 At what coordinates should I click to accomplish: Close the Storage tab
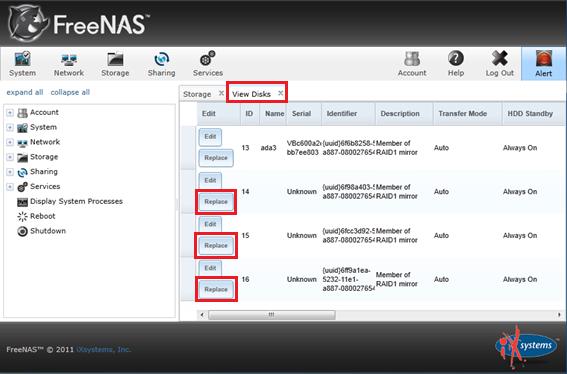[x=221, y=93]
